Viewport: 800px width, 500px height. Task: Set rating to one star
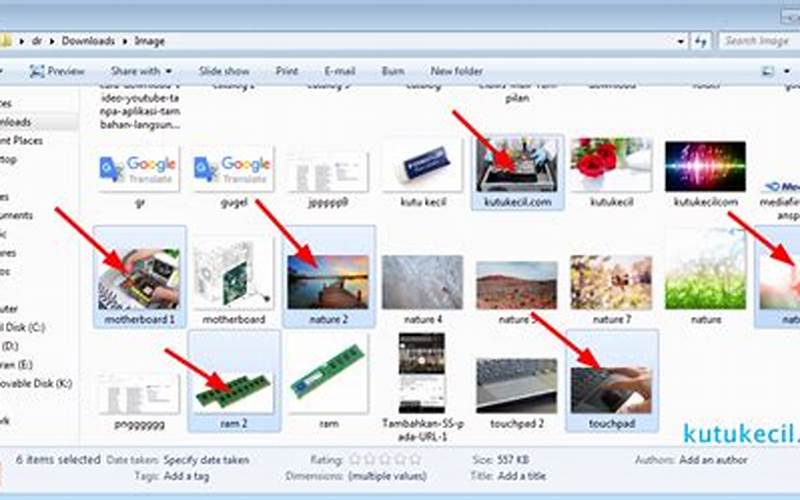(x=355, y=460)
